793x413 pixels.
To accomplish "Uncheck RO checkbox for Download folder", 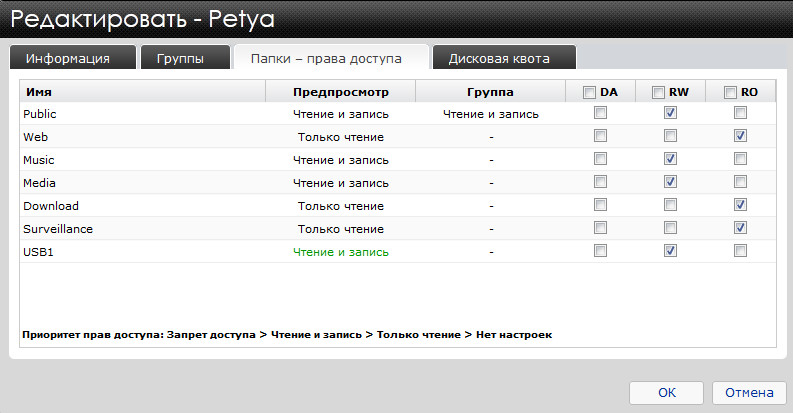I will point(740,205).
